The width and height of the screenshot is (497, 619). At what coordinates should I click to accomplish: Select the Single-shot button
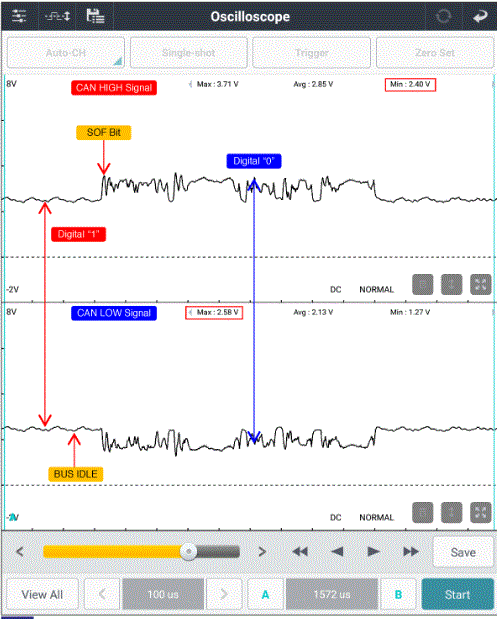[189, 53]
